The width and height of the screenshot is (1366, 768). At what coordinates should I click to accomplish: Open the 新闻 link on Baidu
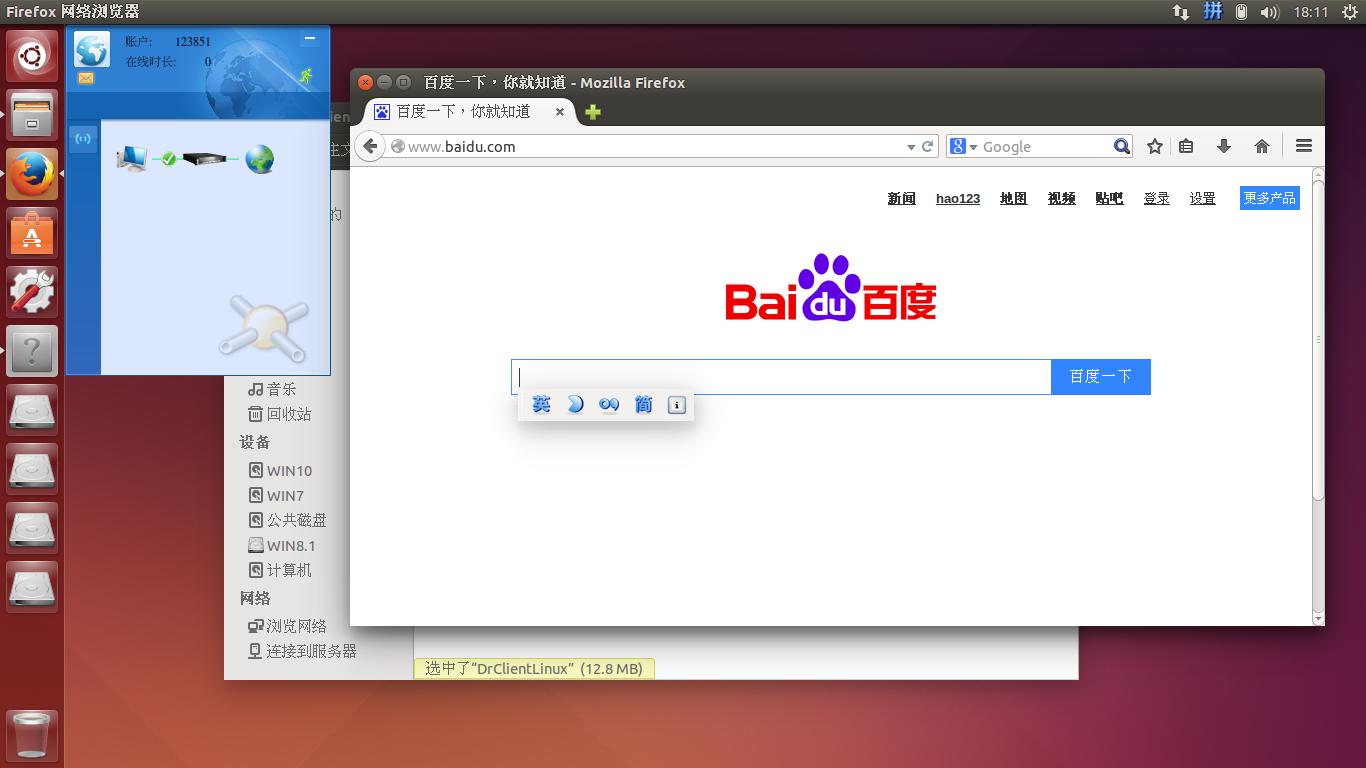point(902,198)
